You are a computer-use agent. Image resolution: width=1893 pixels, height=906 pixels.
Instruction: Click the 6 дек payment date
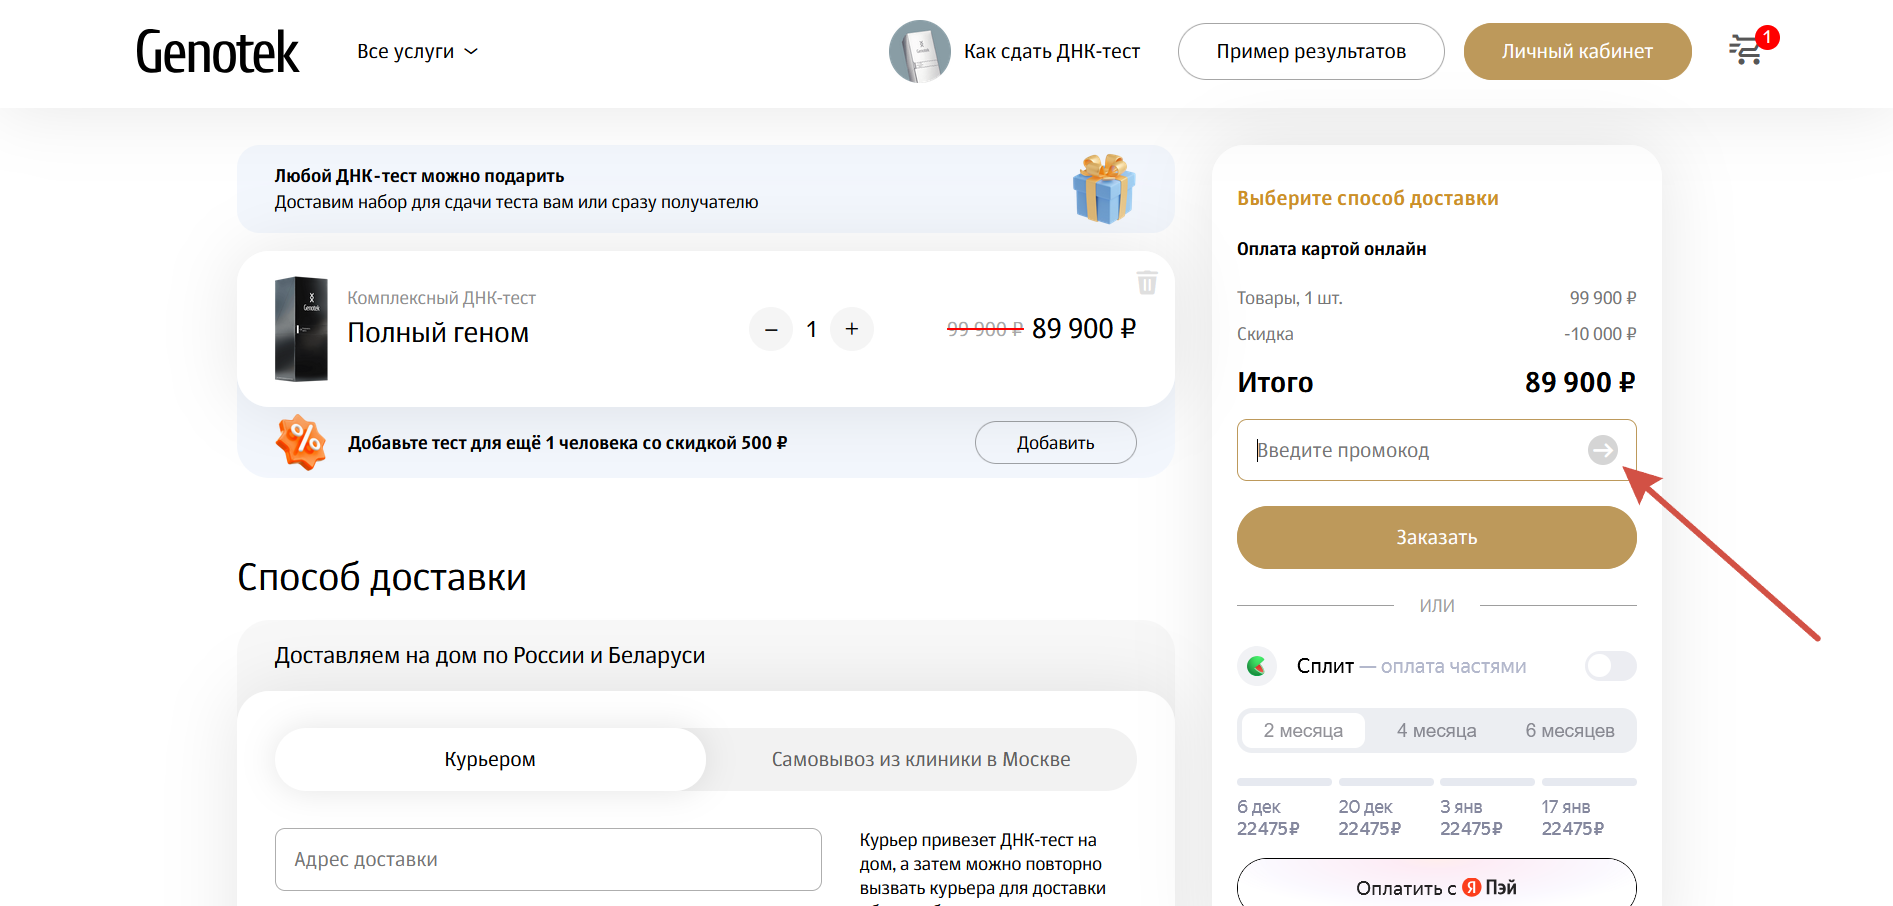tap(1259, 807)
